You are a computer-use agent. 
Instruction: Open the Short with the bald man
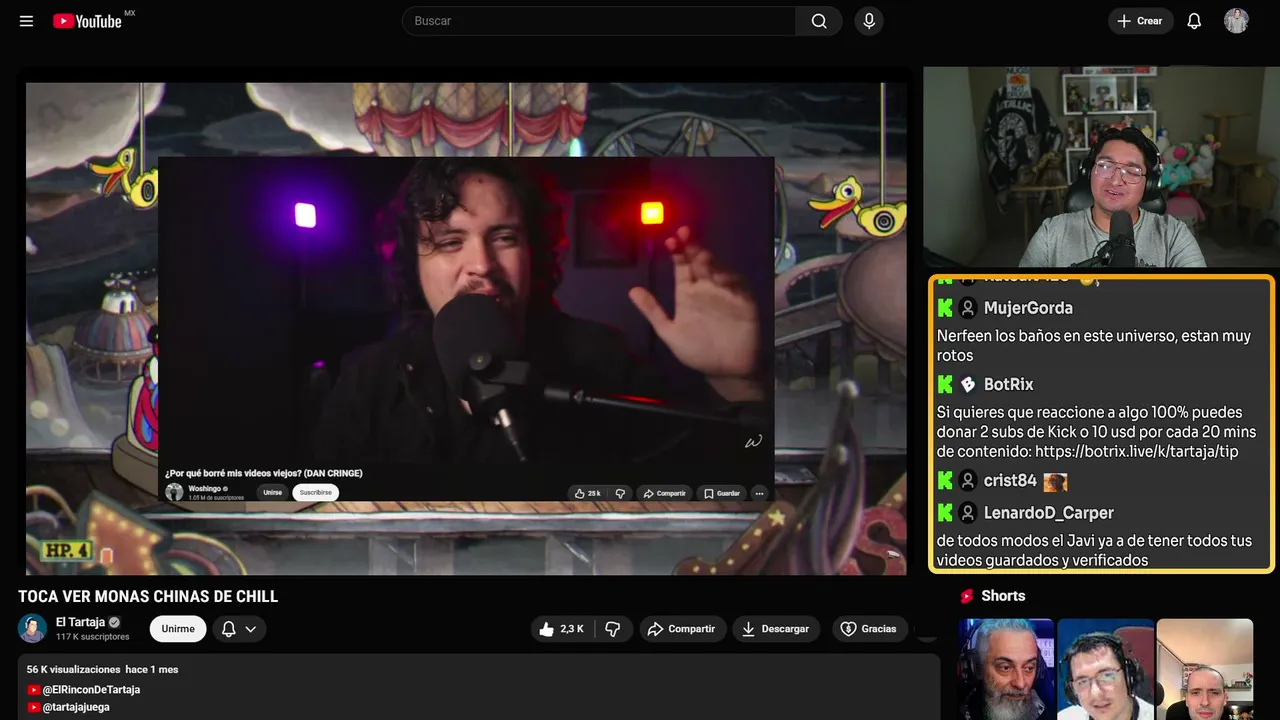(x=1205, y=669)
